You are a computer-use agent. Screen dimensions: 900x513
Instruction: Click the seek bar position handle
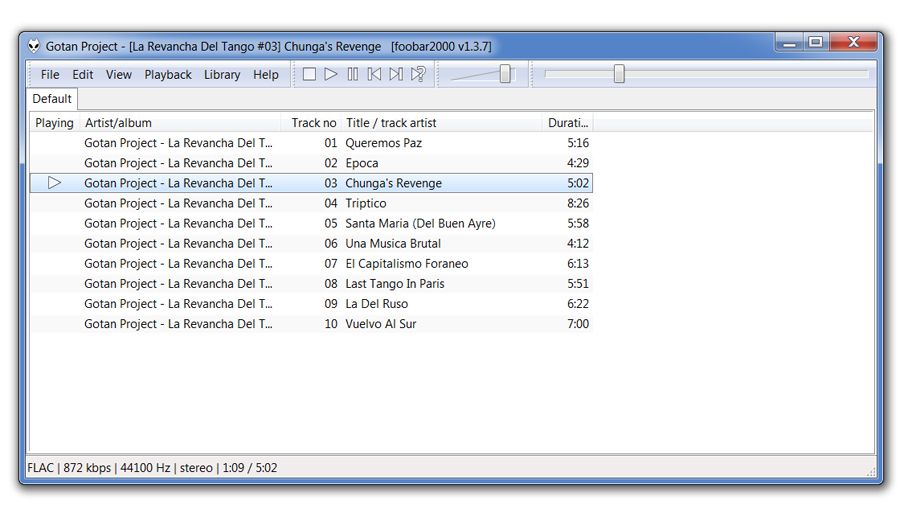pos(619,74)
